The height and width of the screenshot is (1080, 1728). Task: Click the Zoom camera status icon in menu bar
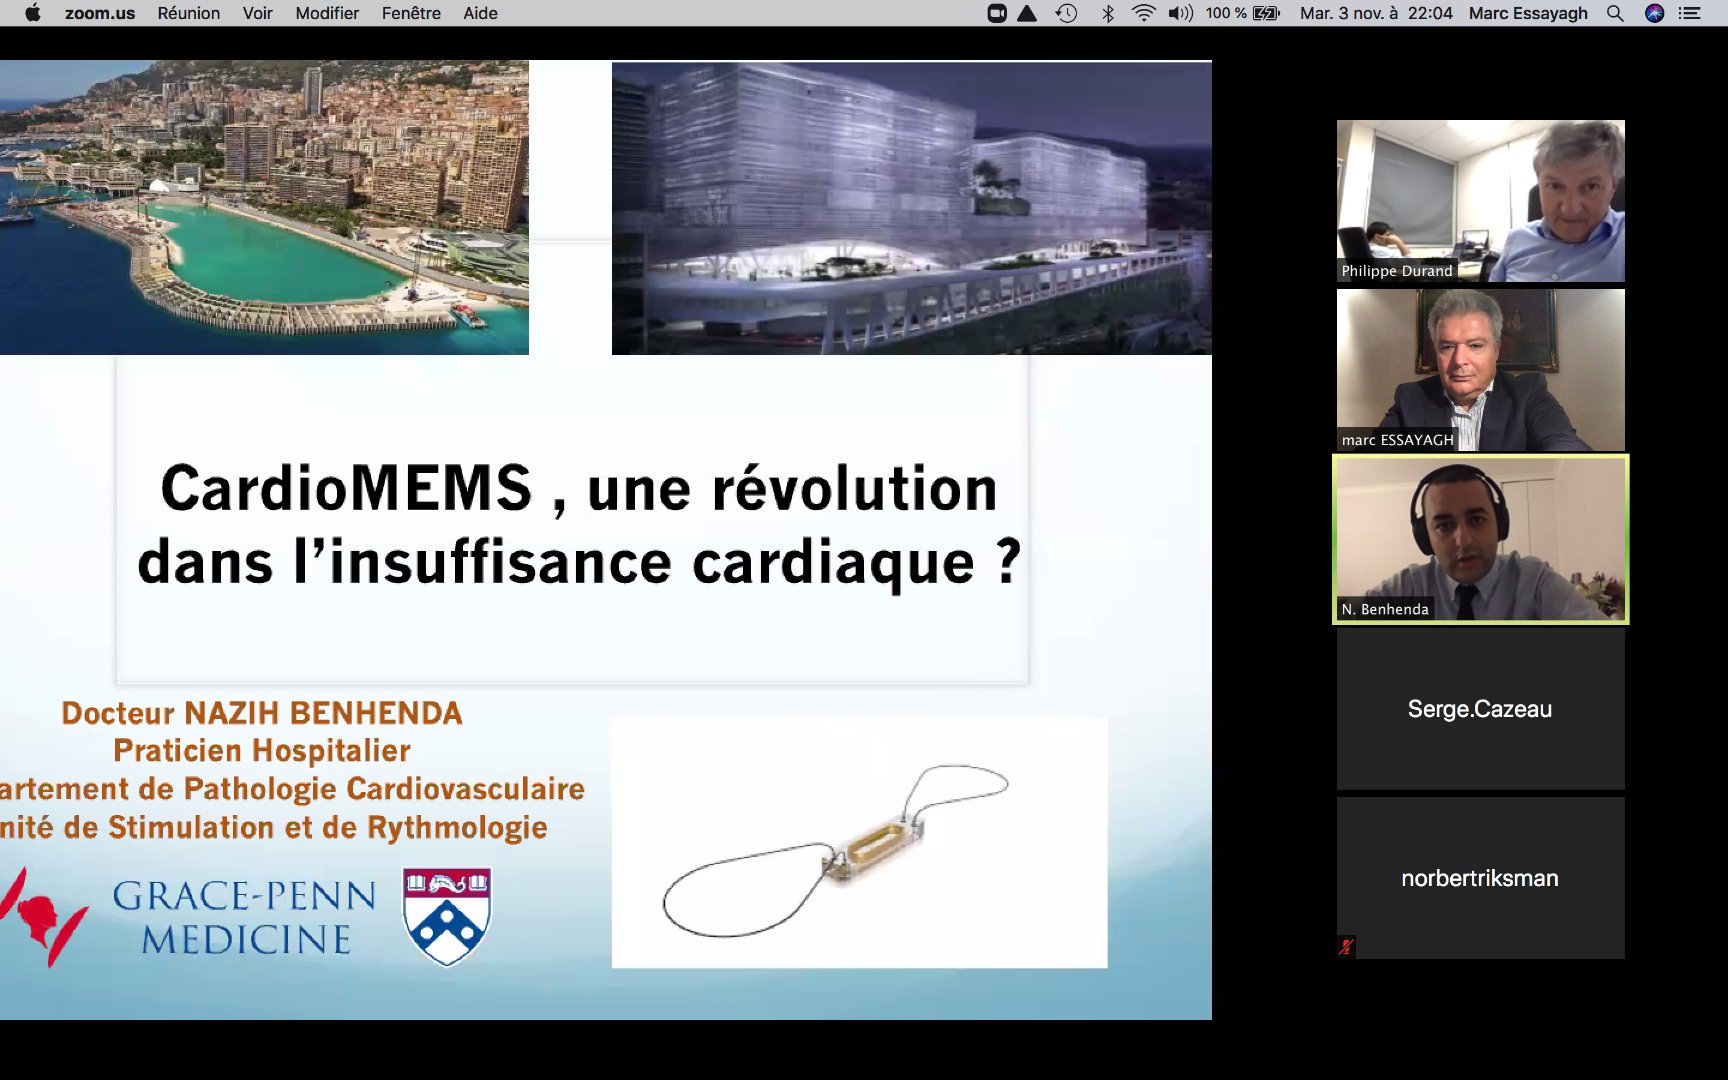coord(997,13)
